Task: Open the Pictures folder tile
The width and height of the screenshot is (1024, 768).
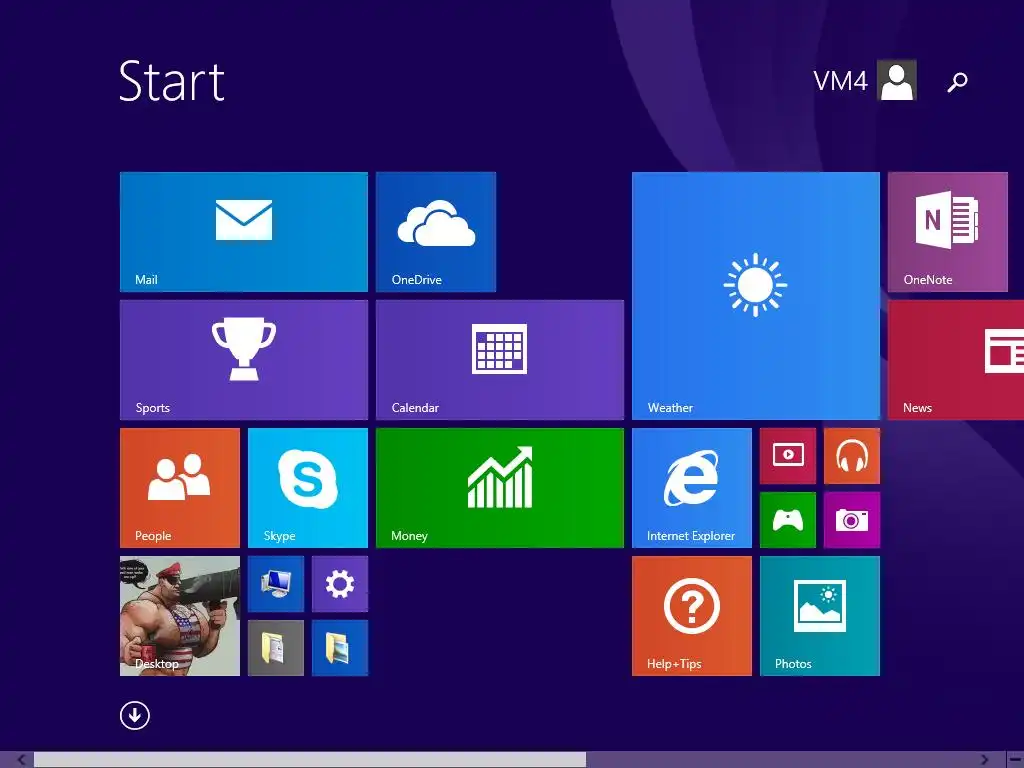Action: pos(340,648)
